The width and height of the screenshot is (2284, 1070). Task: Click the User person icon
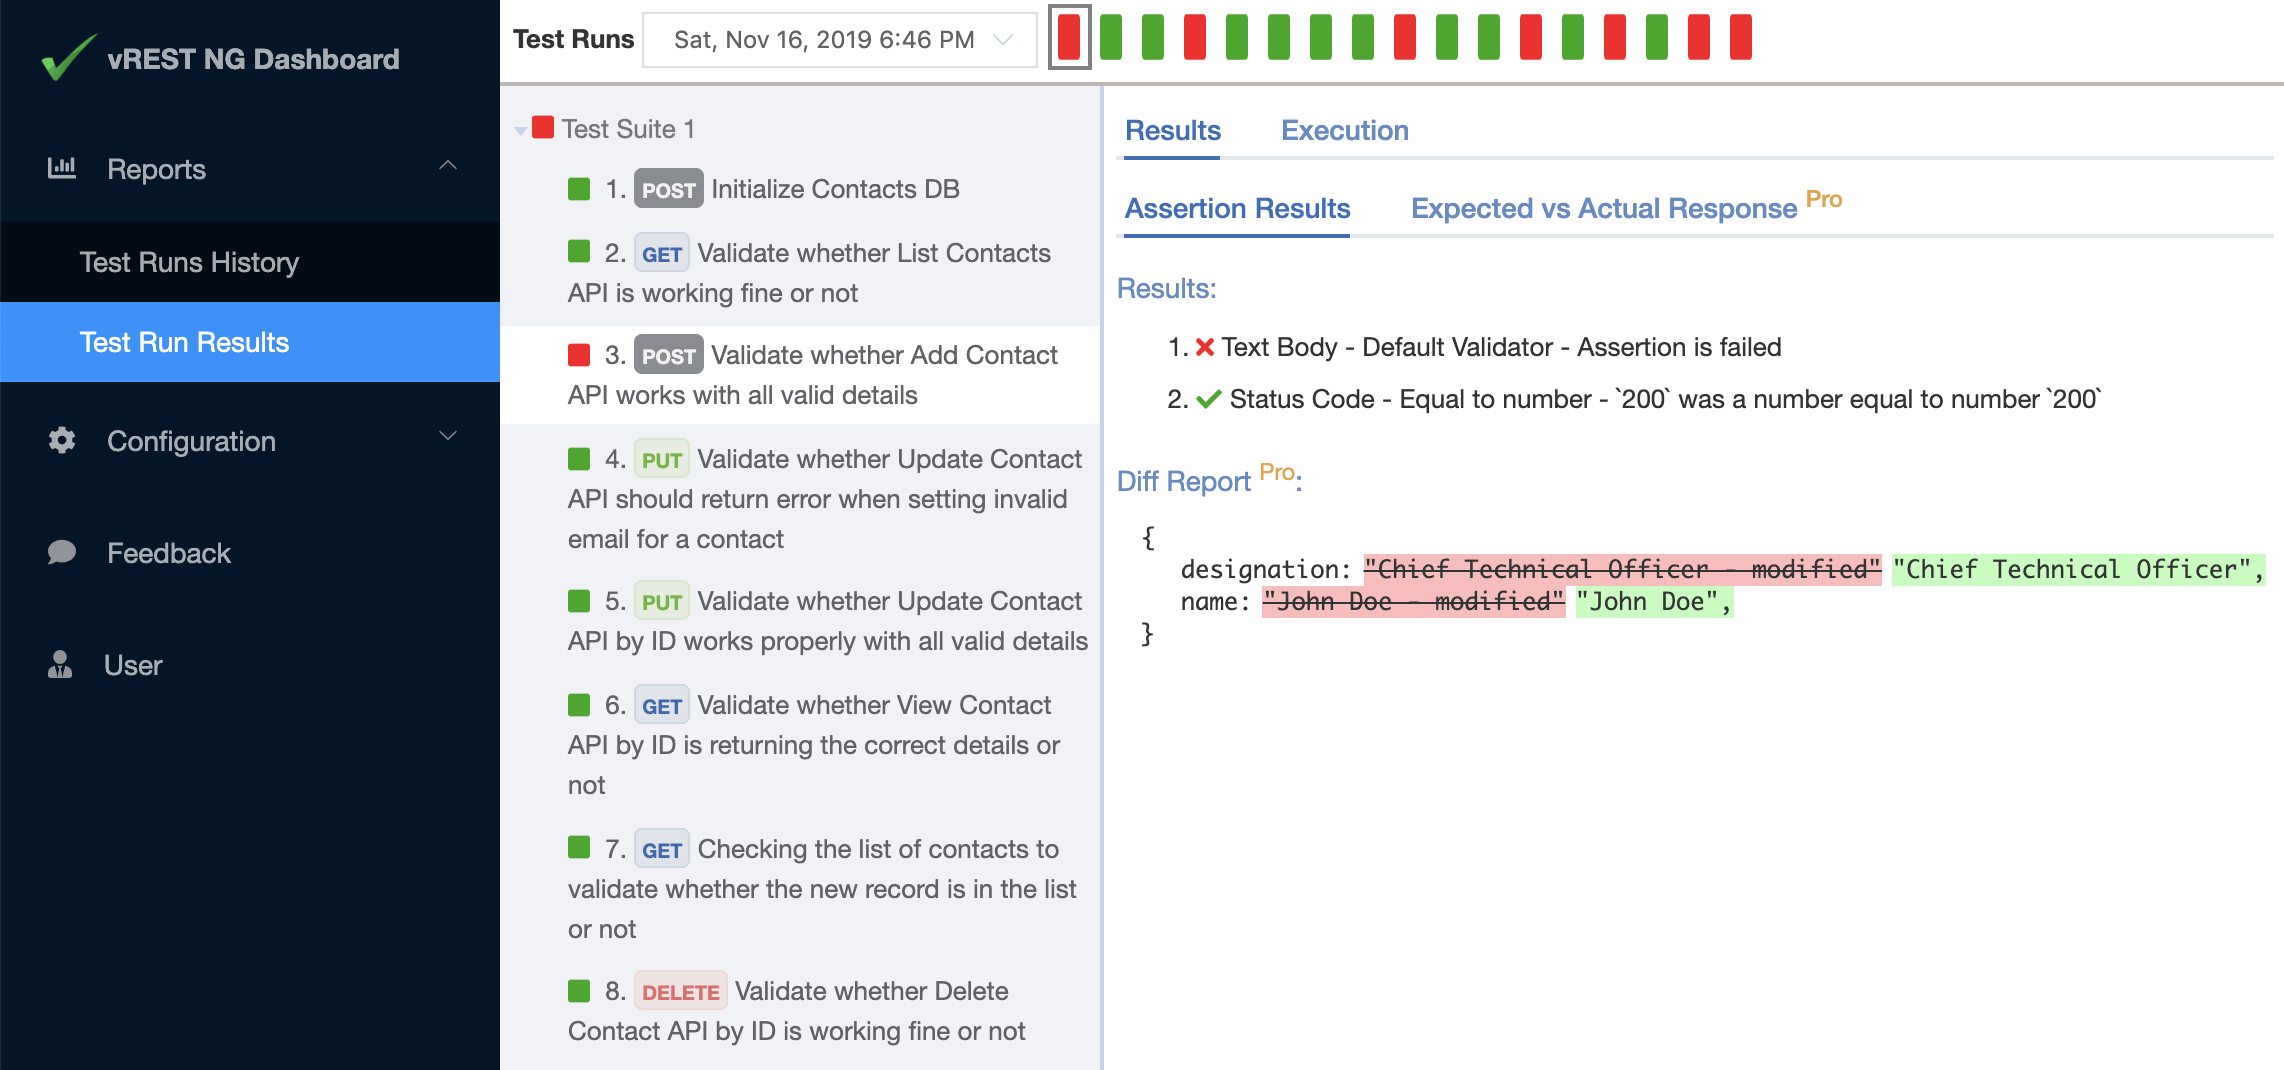[60, 664]
